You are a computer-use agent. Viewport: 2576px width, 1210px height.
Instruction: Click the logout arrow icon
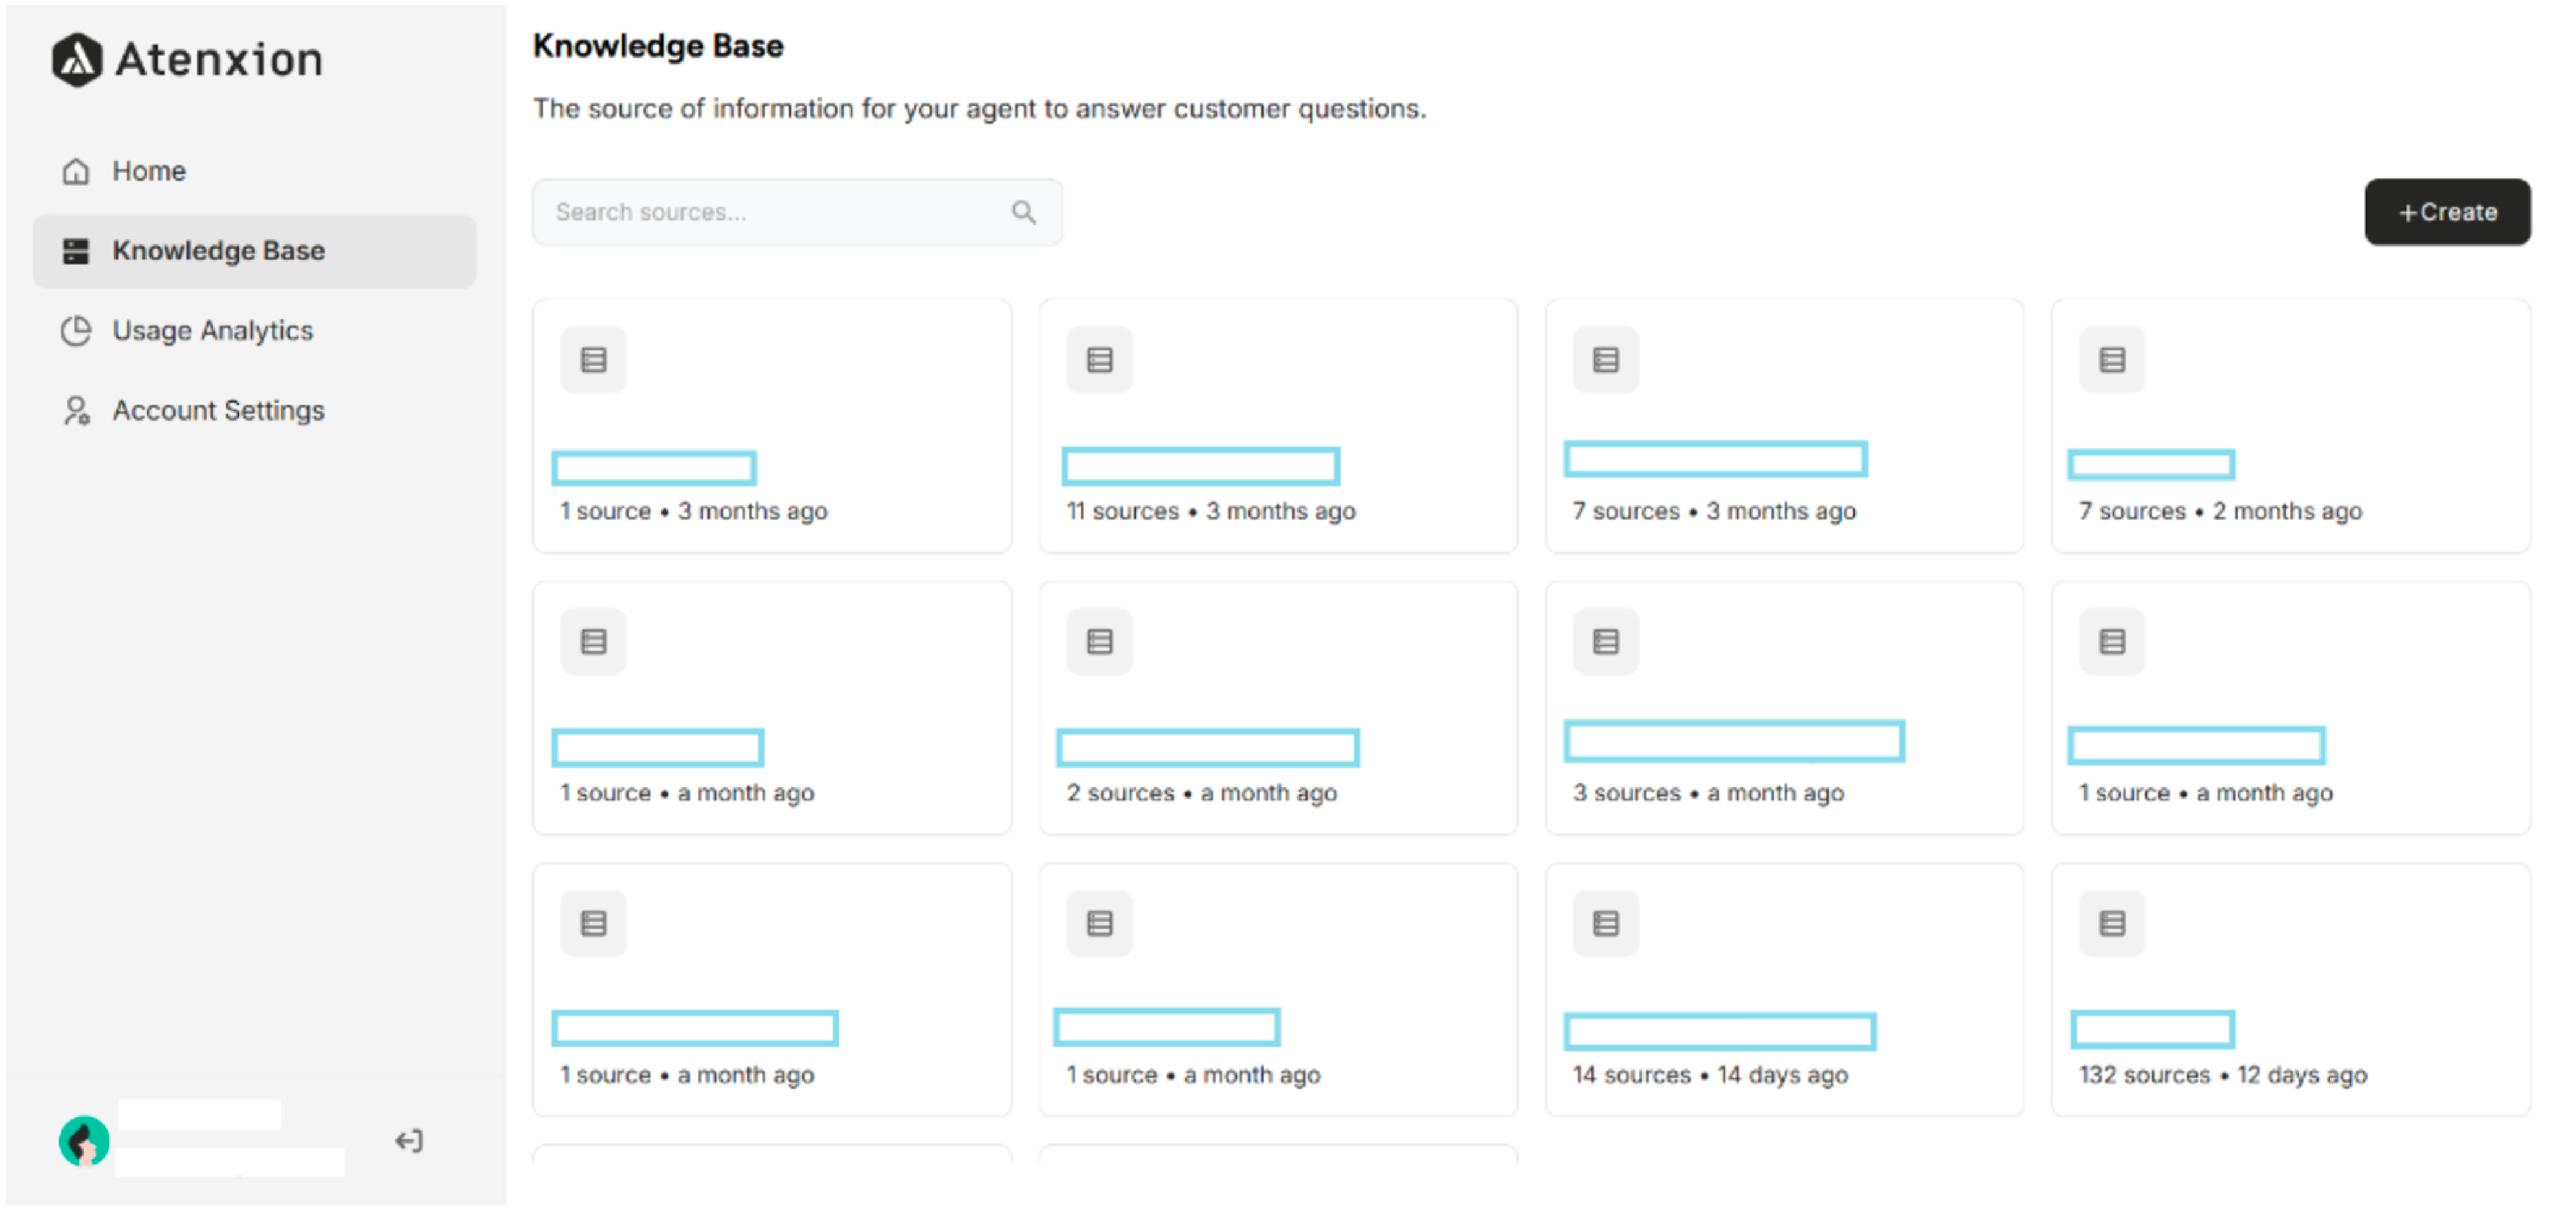pyautogui.click(x=408, y=1140)
